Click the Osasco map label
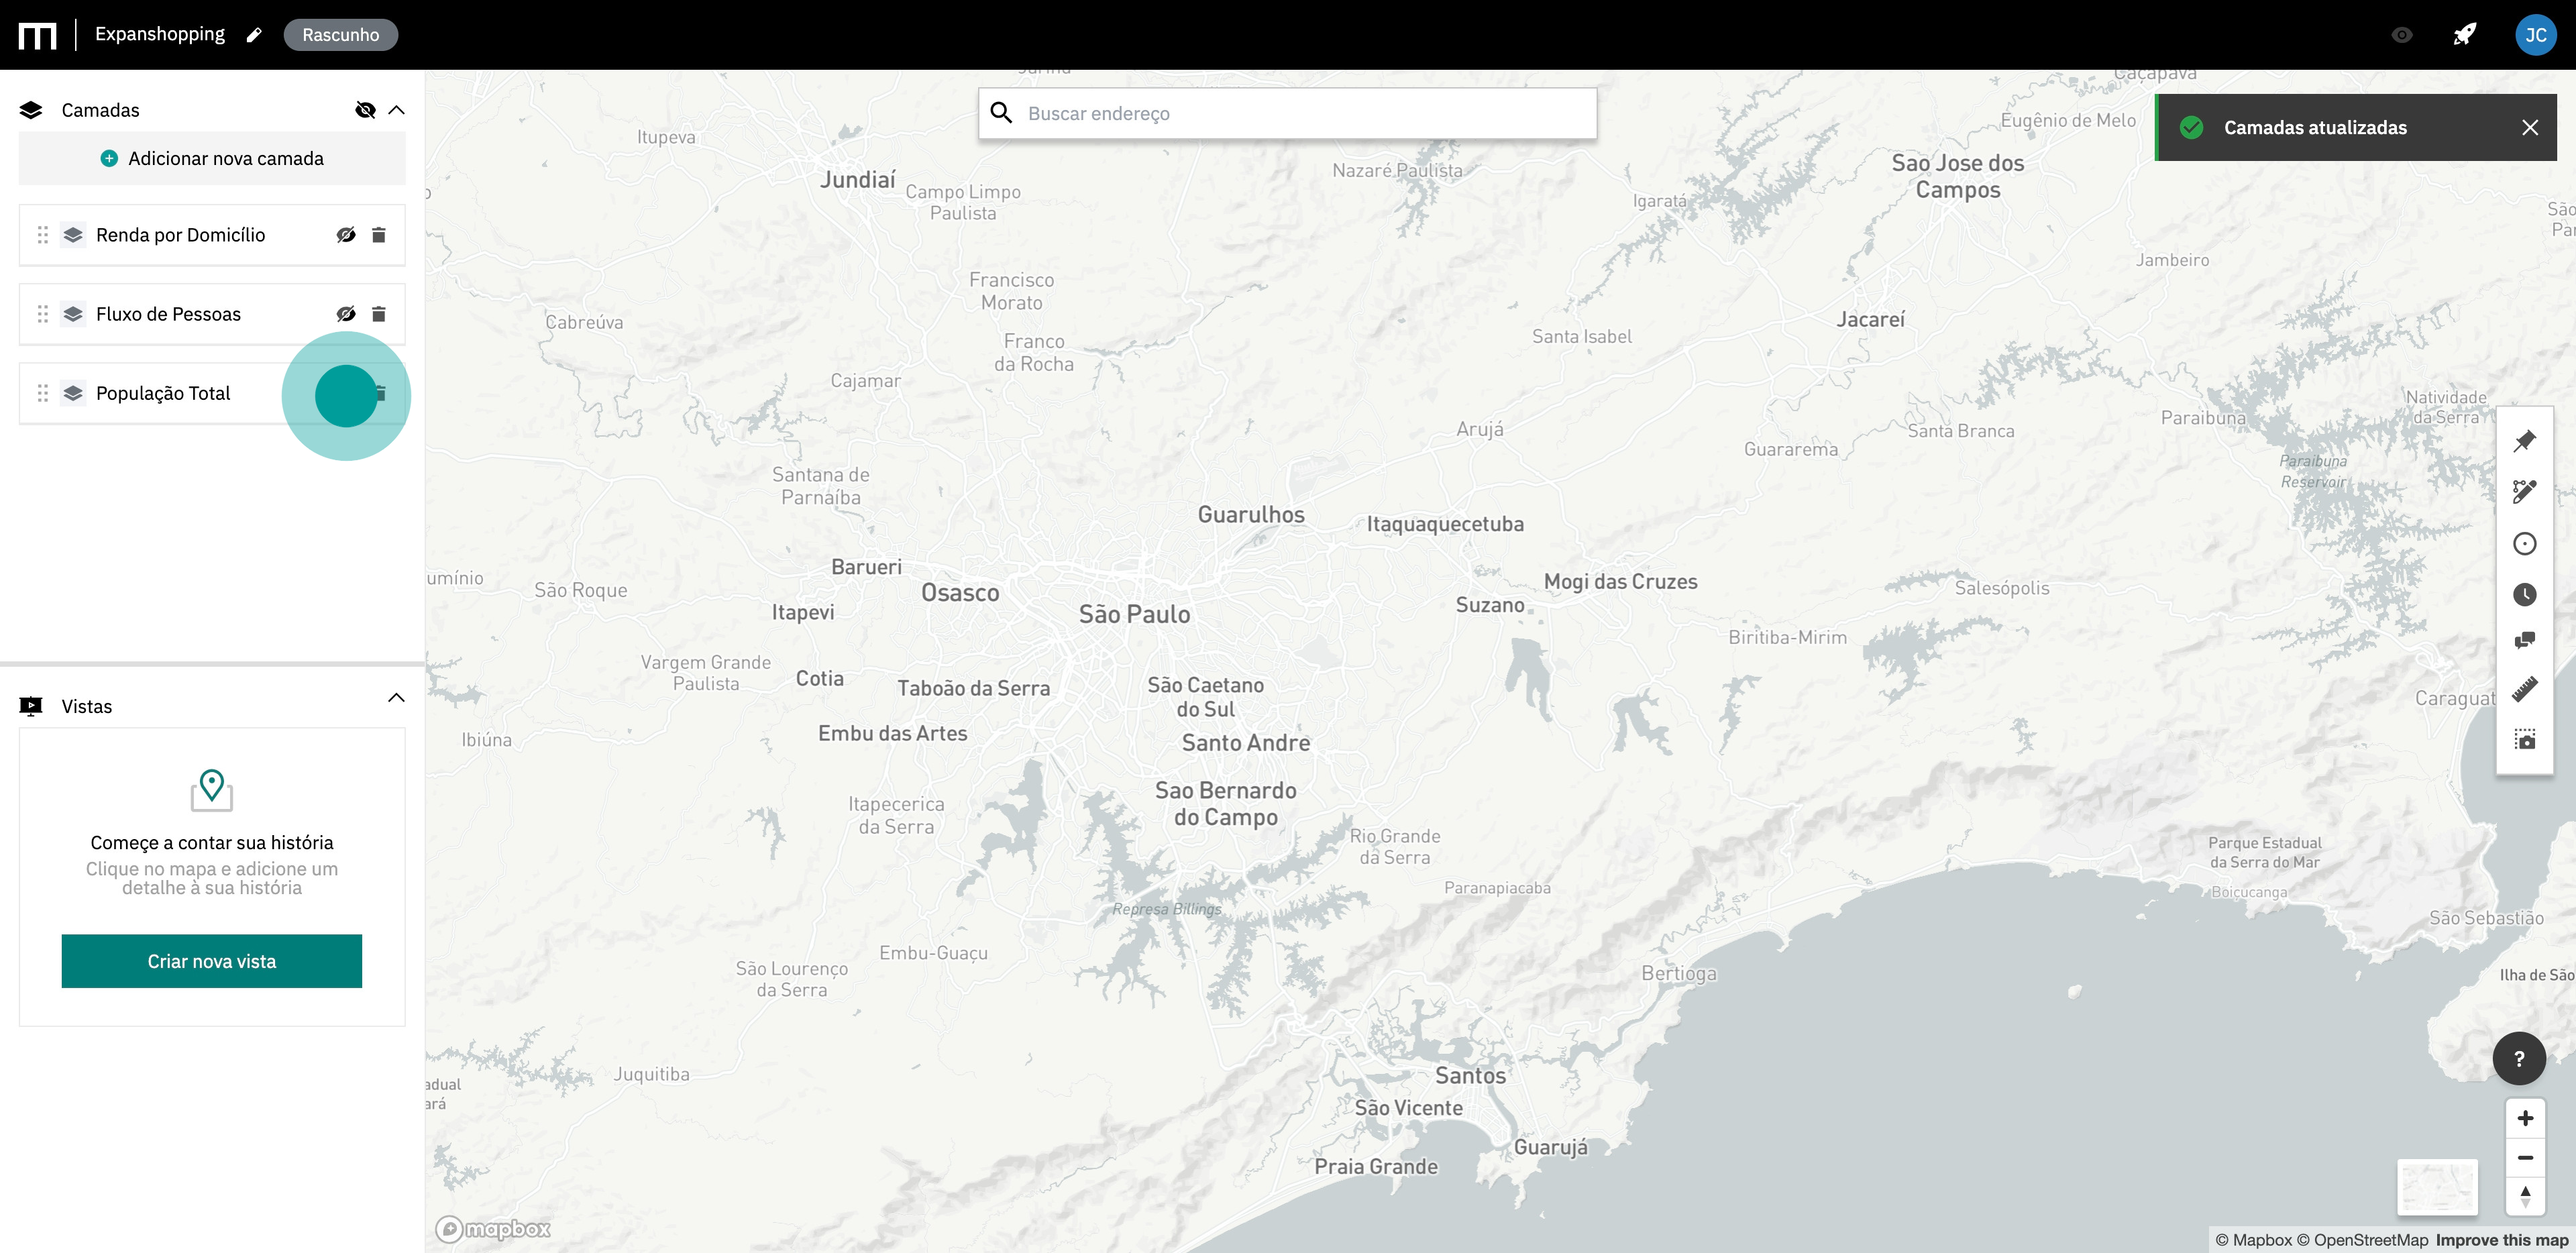The image size is (2576, 1253). 960,592
